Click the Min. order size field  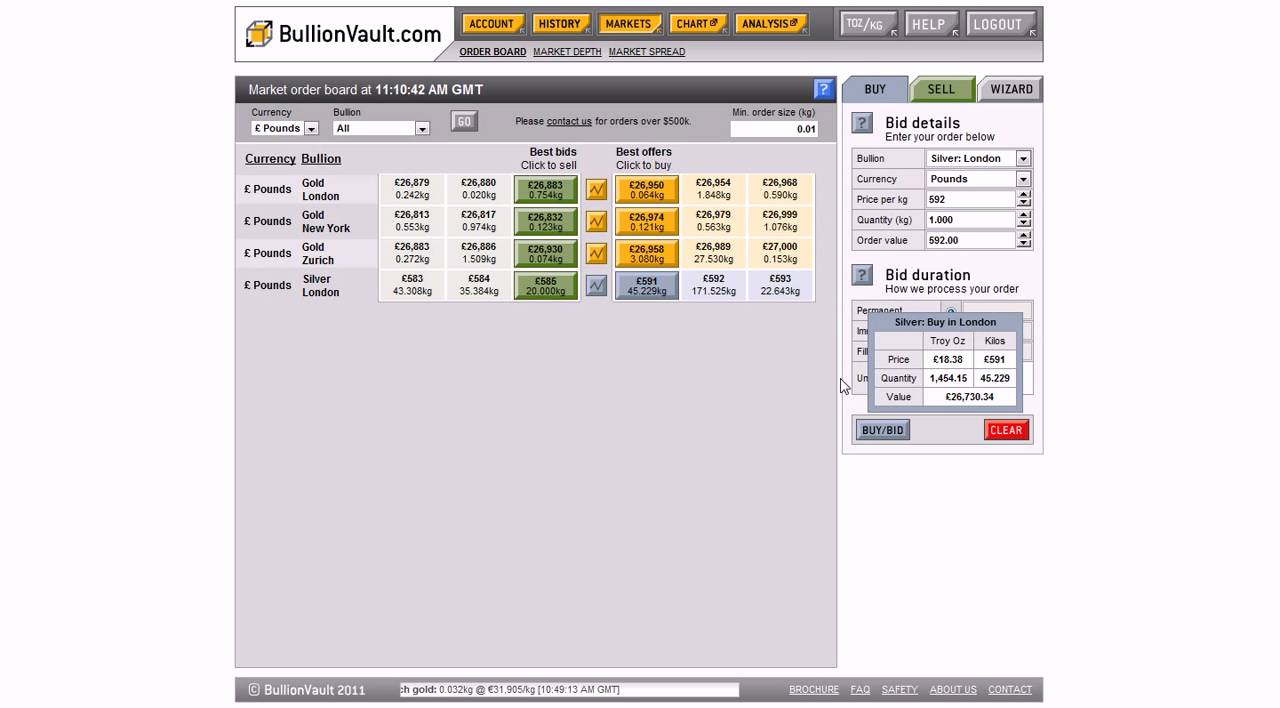pos(774,129)
